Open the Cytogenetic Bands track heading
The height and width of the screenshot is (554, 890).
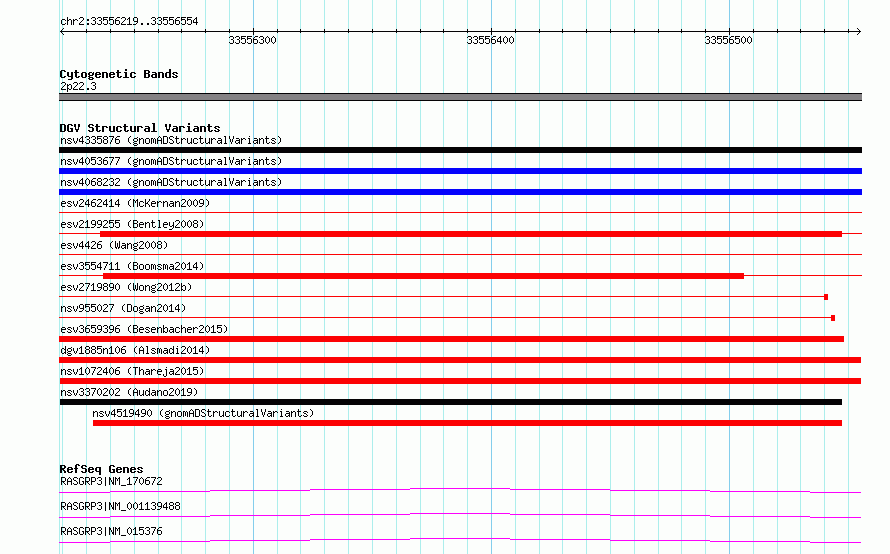pos(119,74)
